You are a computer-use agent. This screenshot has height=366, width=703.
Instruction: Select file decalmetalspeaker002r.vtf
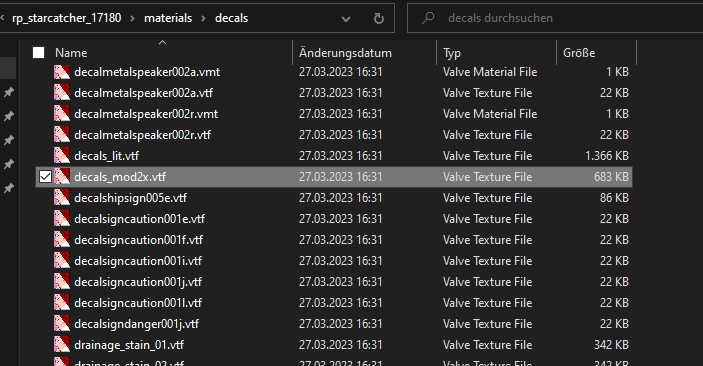143,135
